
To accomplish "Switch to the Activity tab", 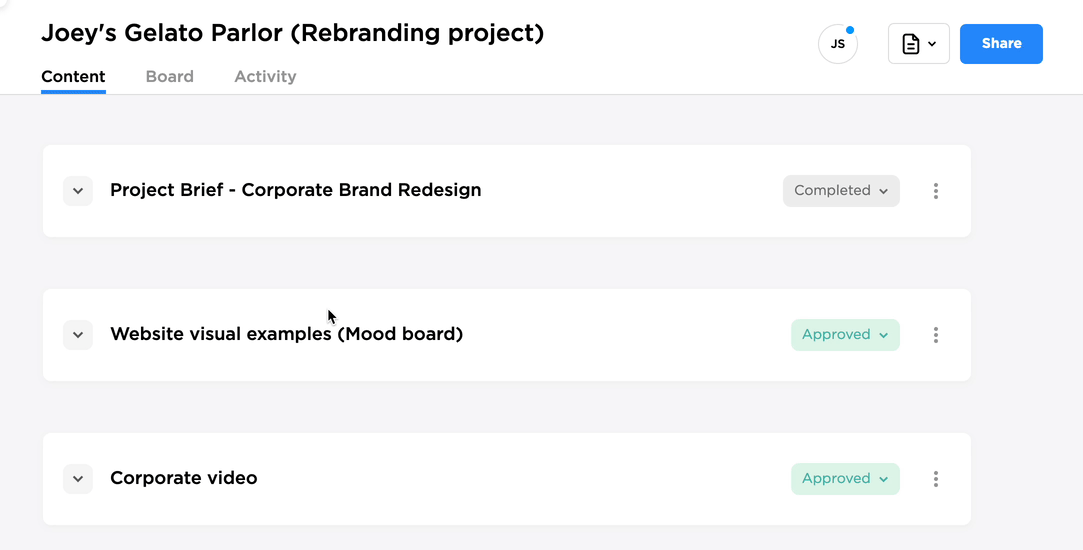I will pyautogui.click(x=265, y=76).
